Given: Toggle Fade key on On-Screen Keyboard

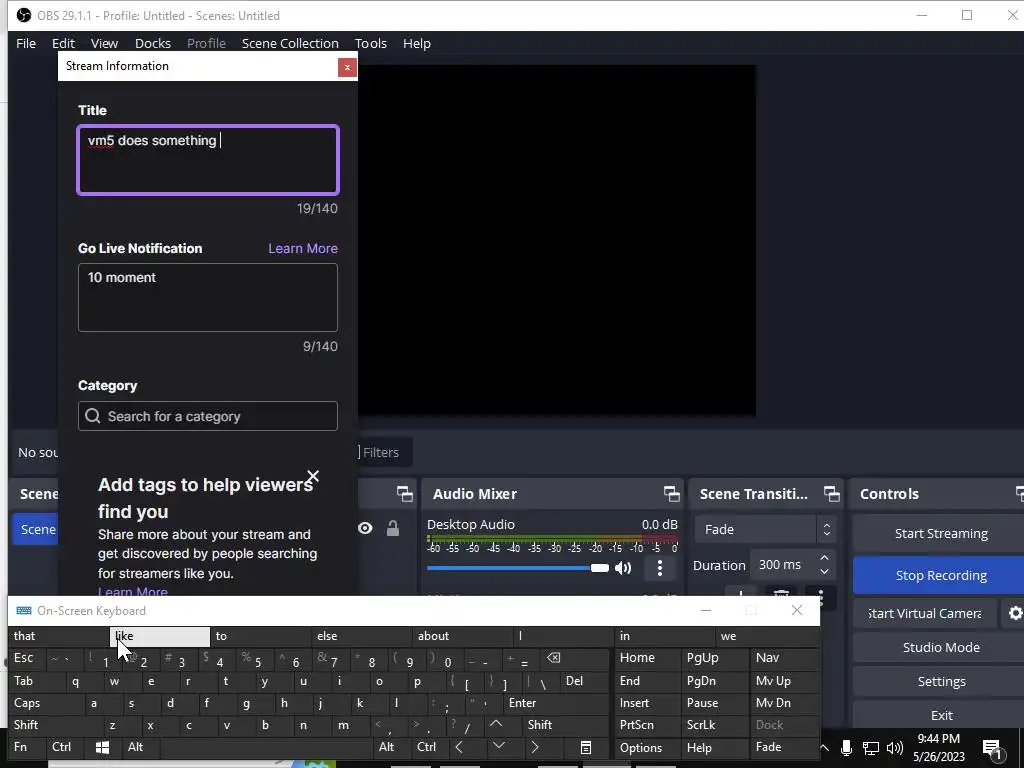Looking at the screenshot, I should [x=784, y=747].
